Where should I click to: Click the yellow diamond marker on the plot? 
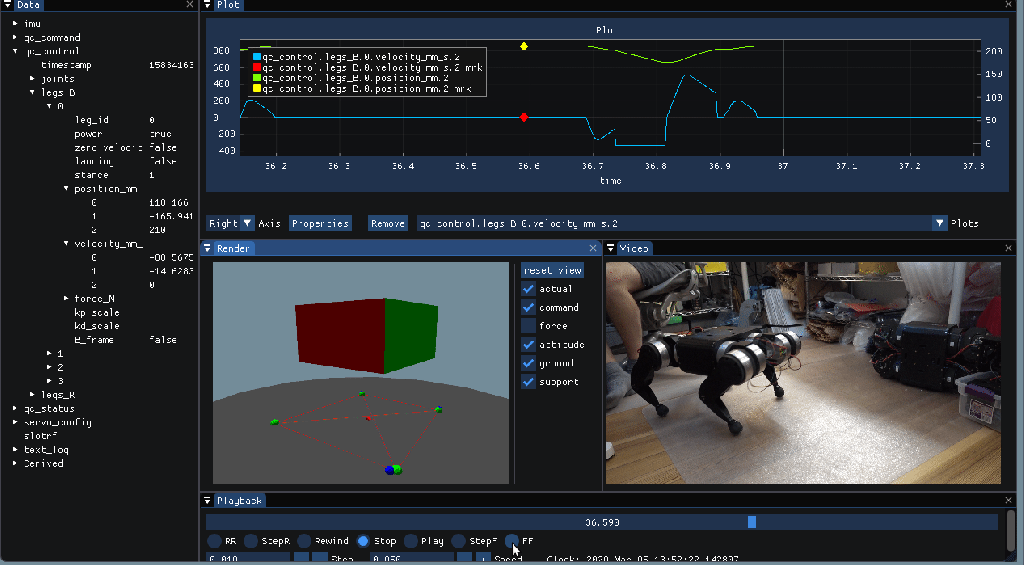(x=524, y=46)
